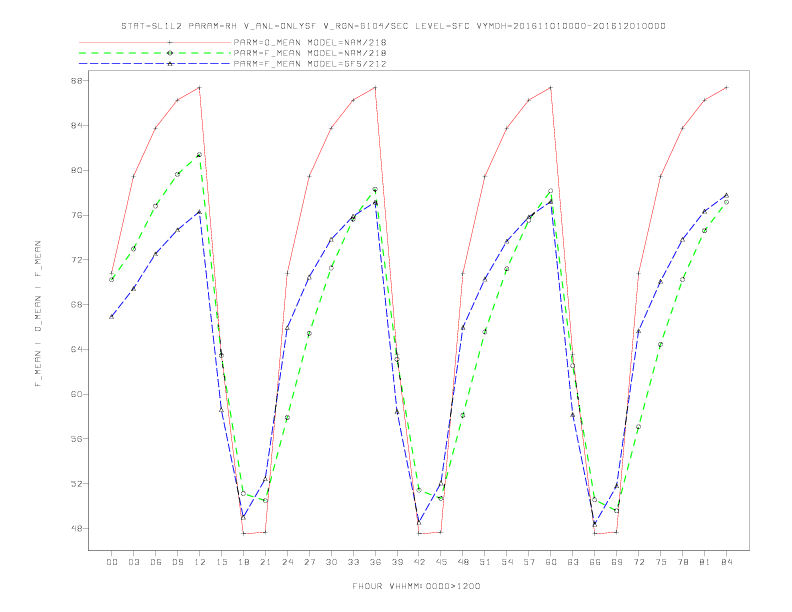The image size is (792, 612).
Task: Click the chart title starting with STAT=SL1L2
Action: click(x=393, y=26)
